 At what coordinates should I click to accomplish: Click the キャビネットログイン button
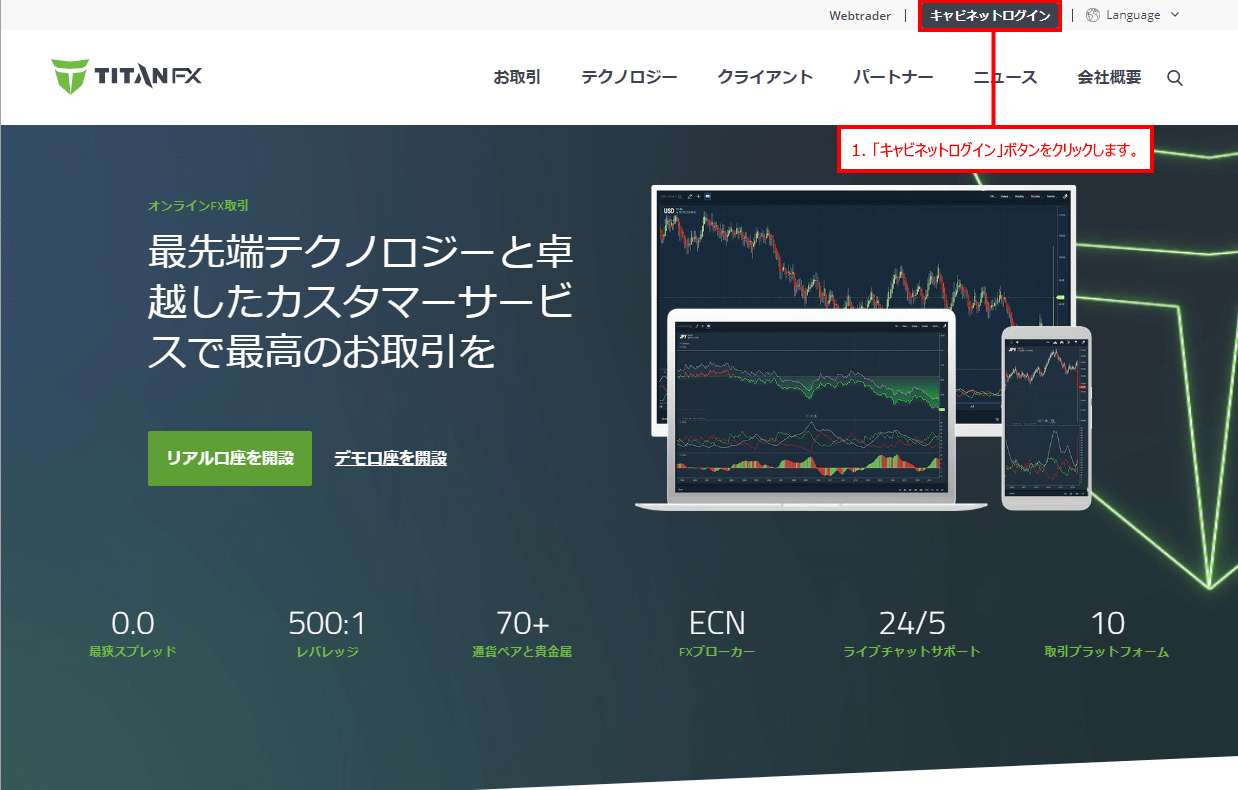[x=989, y=15]
